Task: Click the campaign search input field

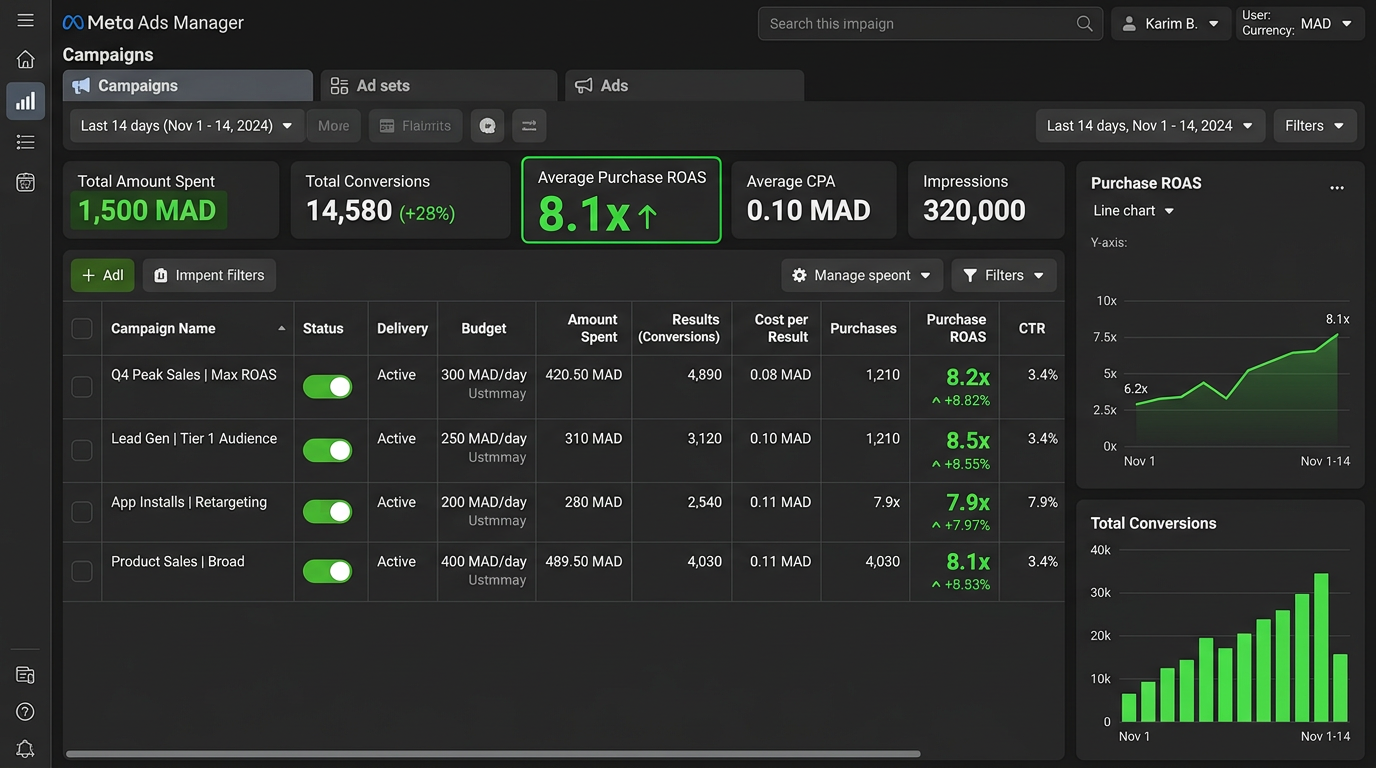Action: pyautogui.click(x=929, y=23)
